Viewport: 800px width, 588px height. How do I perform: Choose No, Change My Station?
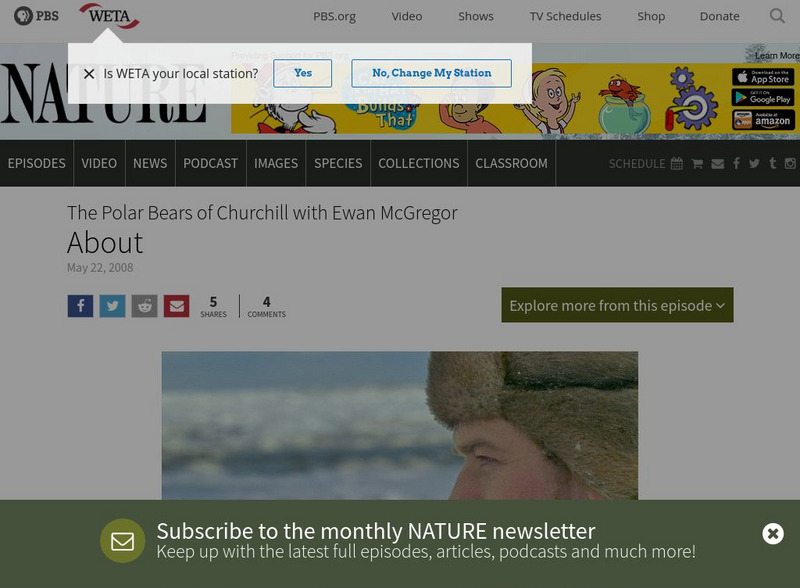(x=432, y=73)
